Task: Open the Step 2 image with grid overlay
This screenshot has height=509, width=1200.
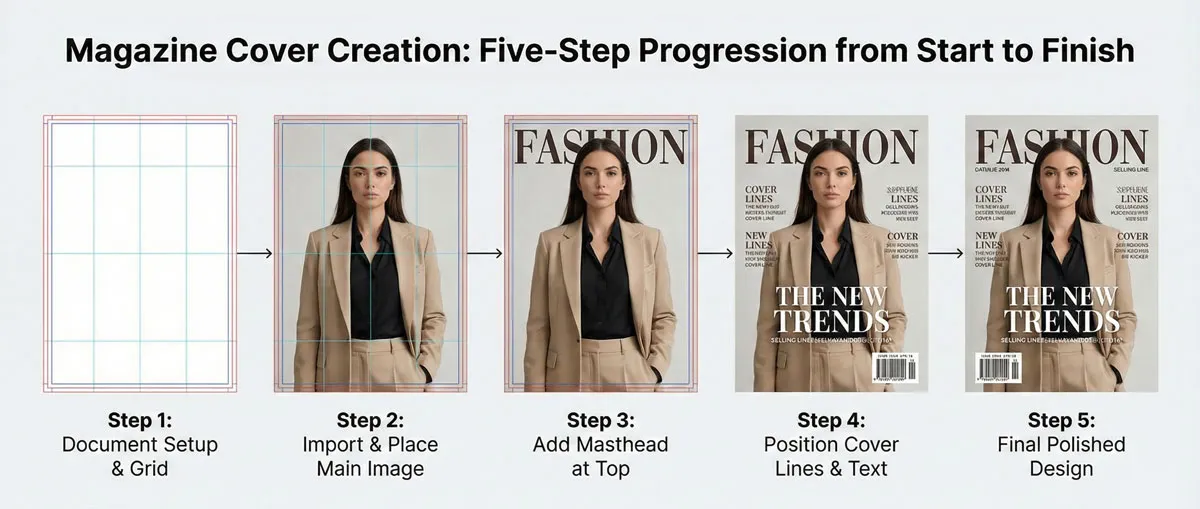Action: point(370,253)
